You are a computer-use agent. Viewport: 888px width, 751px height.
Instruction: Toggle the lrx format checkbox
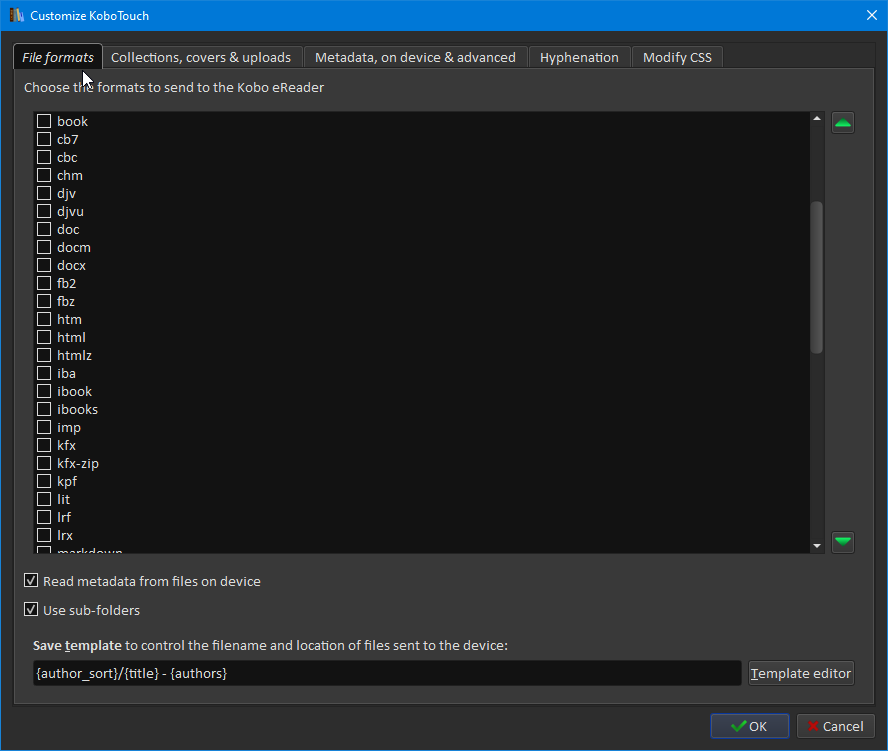[44, 535]
